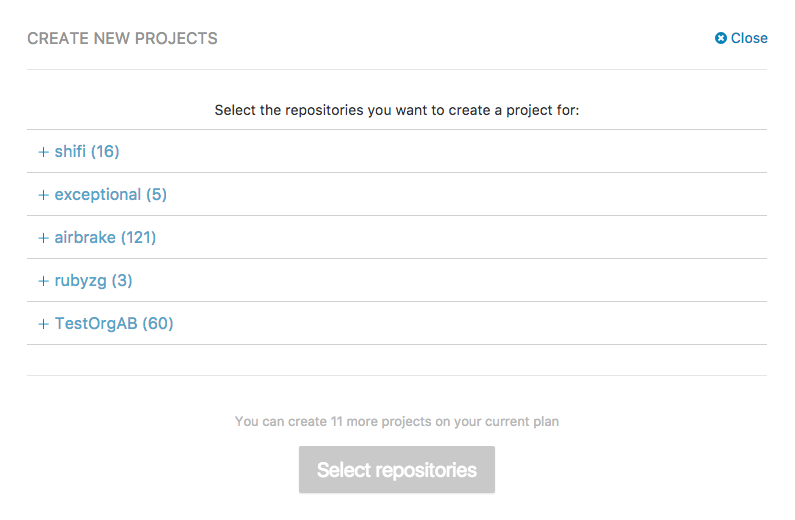Click the (60) count beside TestOrgAB
The image size is (795, 520).
[158, 324]
